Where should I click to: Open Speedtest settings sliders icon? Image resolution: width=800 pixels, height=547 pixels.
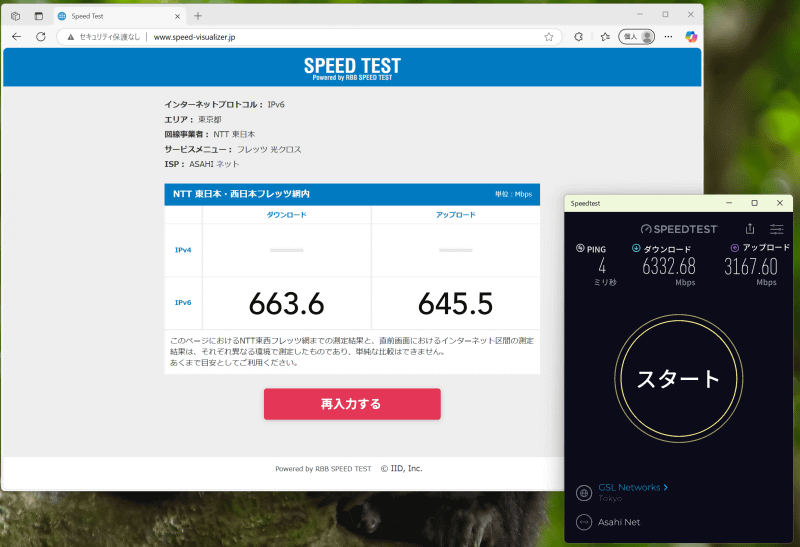tap(777, 229)
